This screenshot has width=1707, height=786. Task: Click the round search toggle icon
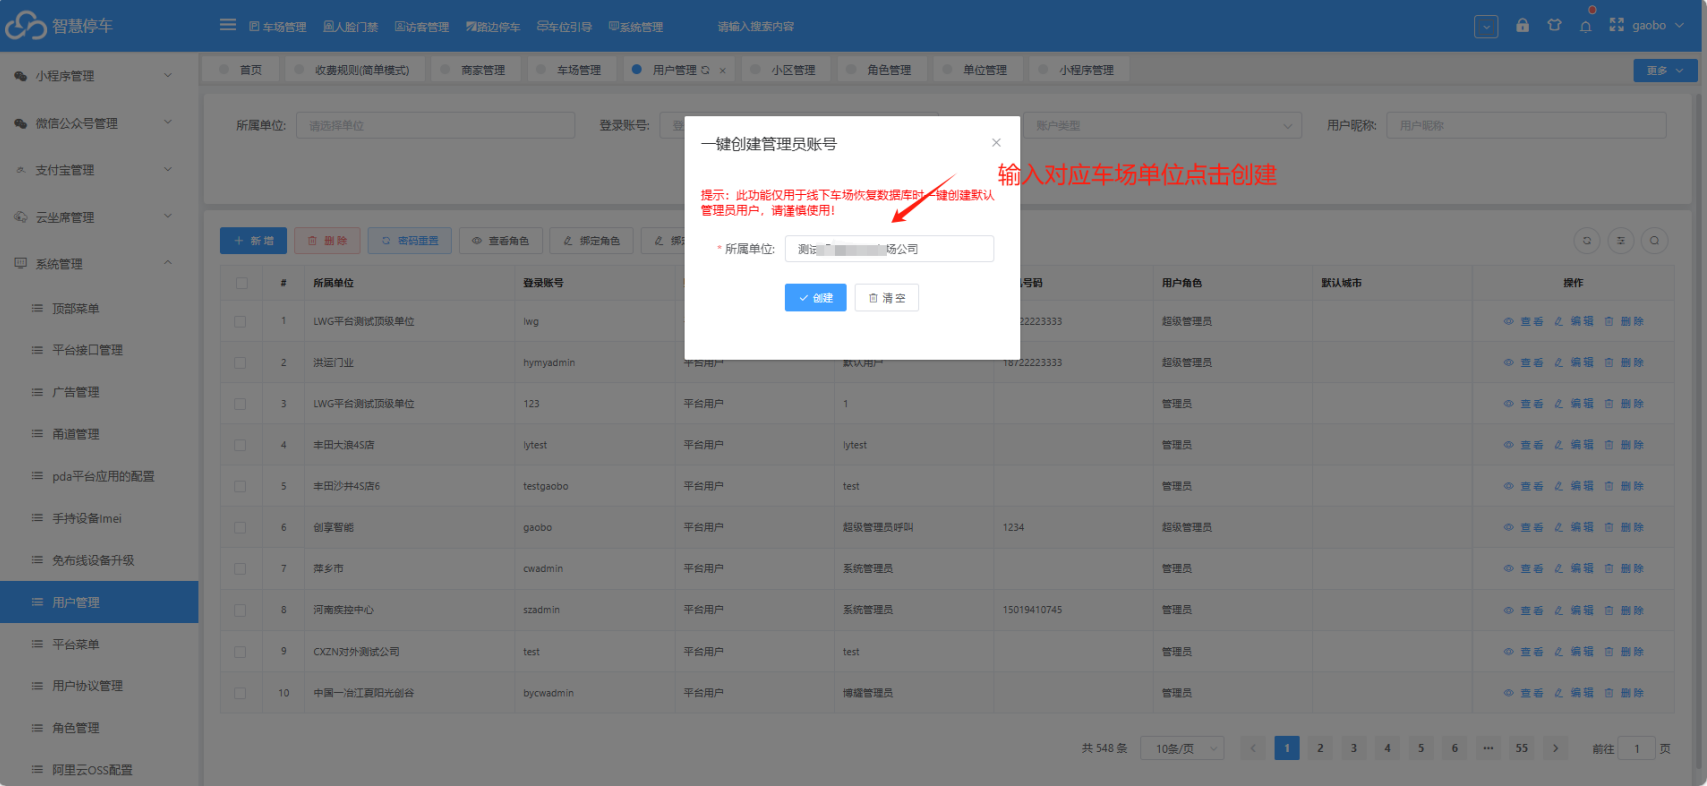point(1655,241)
